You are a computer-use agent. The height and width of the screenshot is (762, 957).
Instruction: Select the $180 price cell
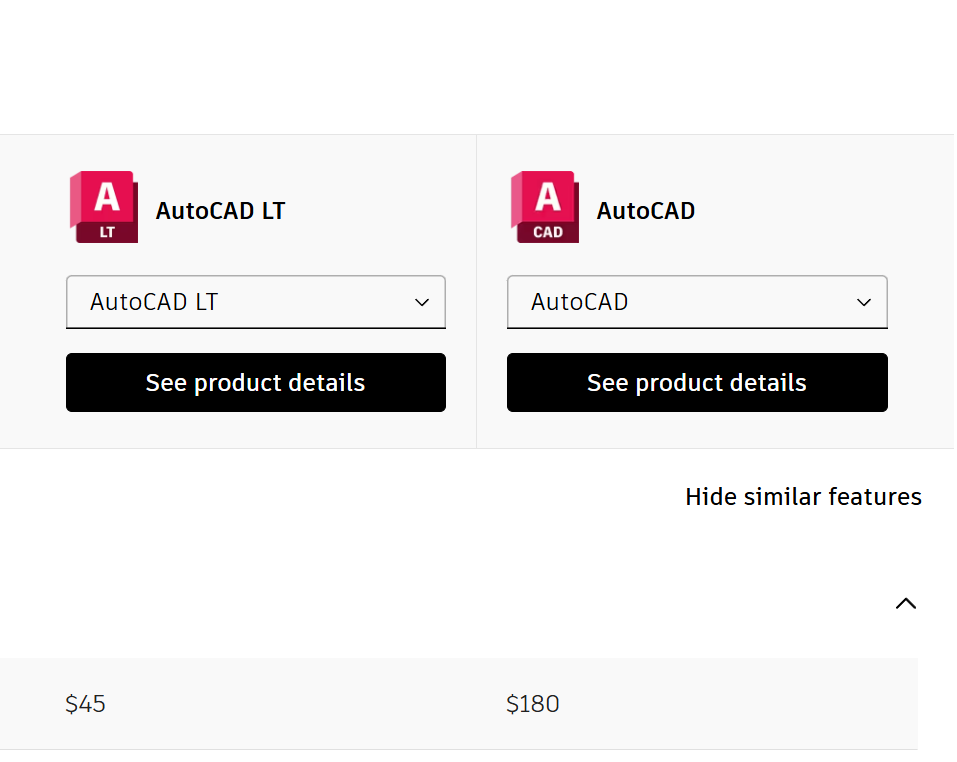[x=533, y=704]
